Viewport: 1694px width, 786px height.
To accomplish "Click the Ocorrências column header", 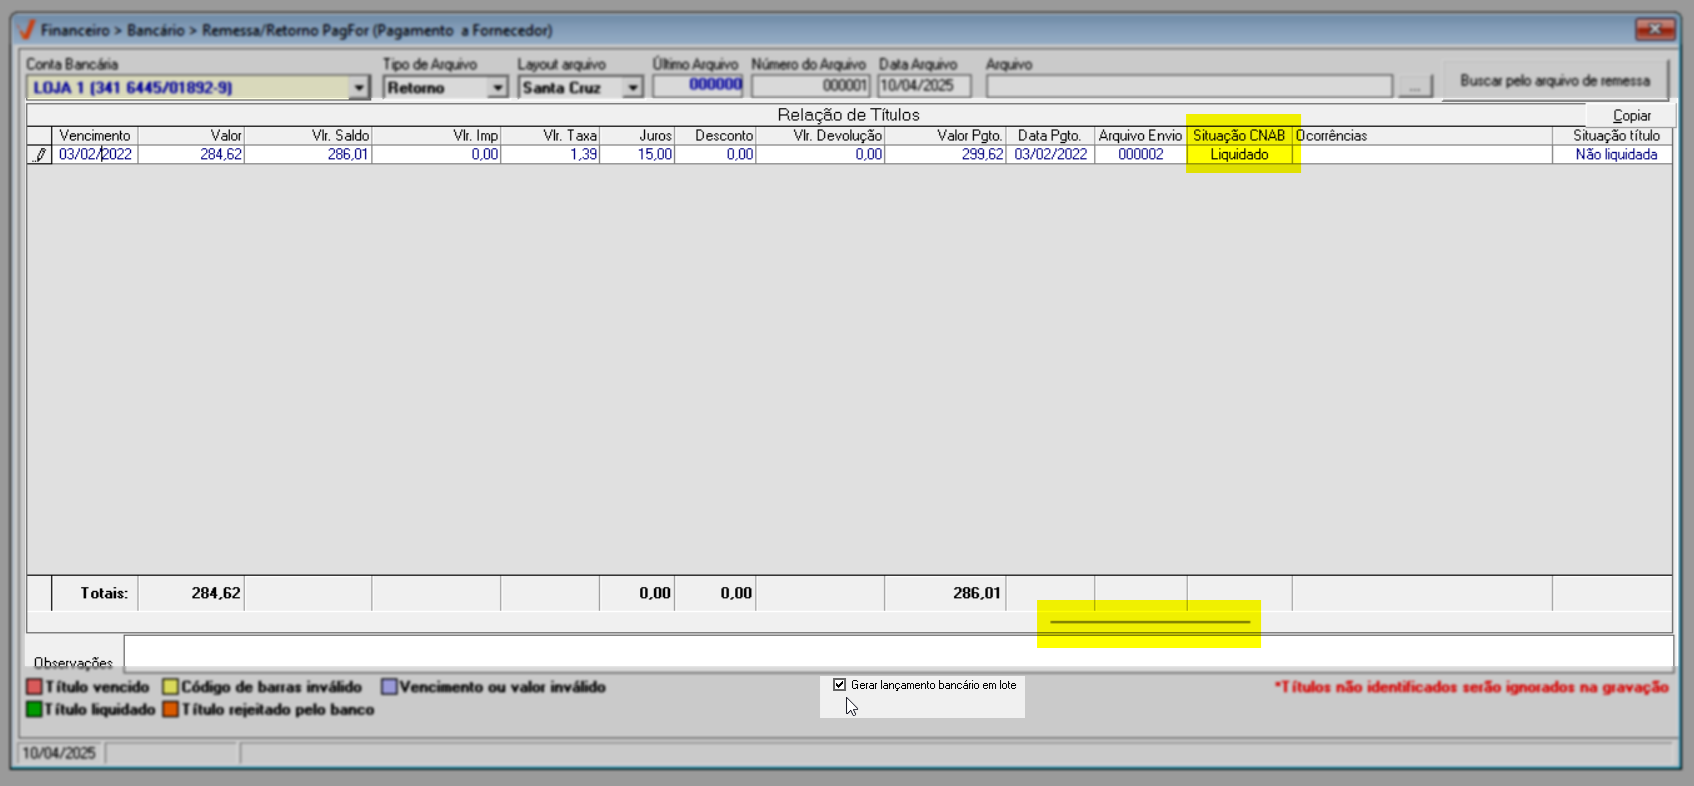I will [1422, 135].
